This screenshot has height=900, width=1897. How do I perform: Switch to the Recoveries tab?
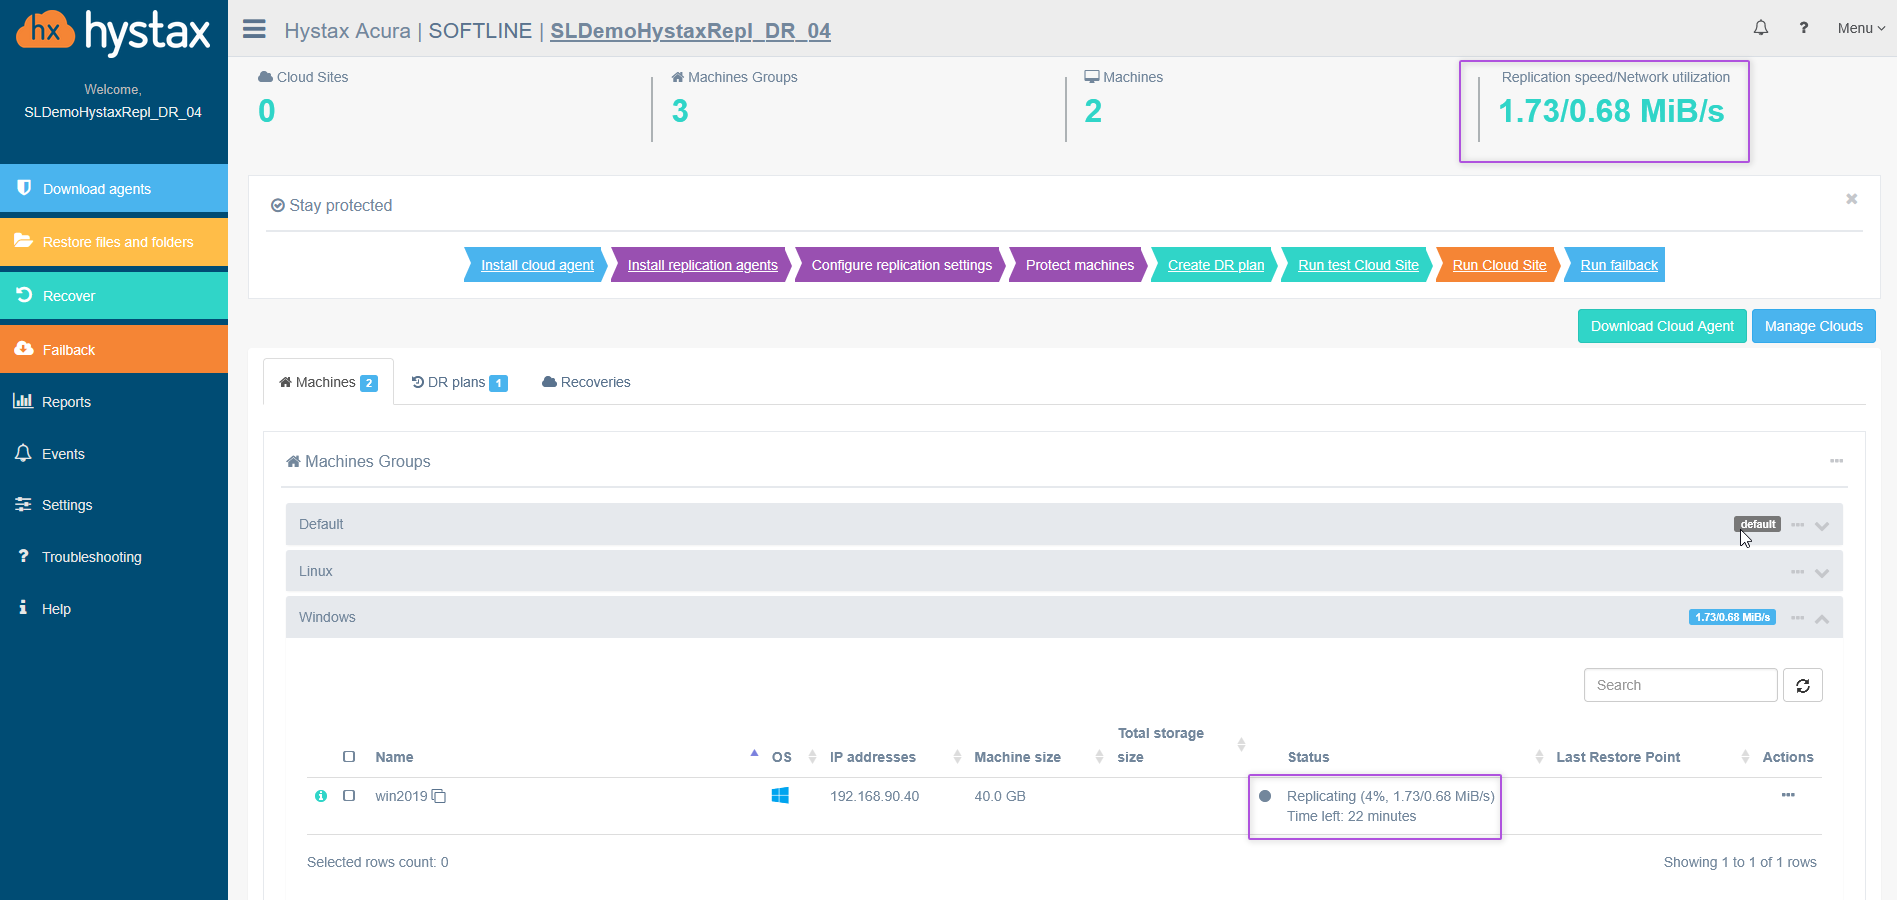tap(586, 382)
